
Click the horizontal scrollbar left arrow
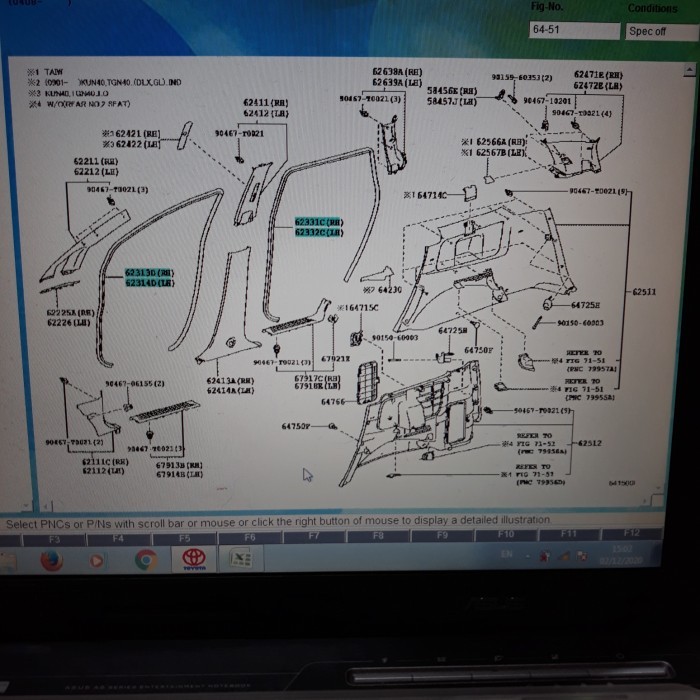(46, 506)
